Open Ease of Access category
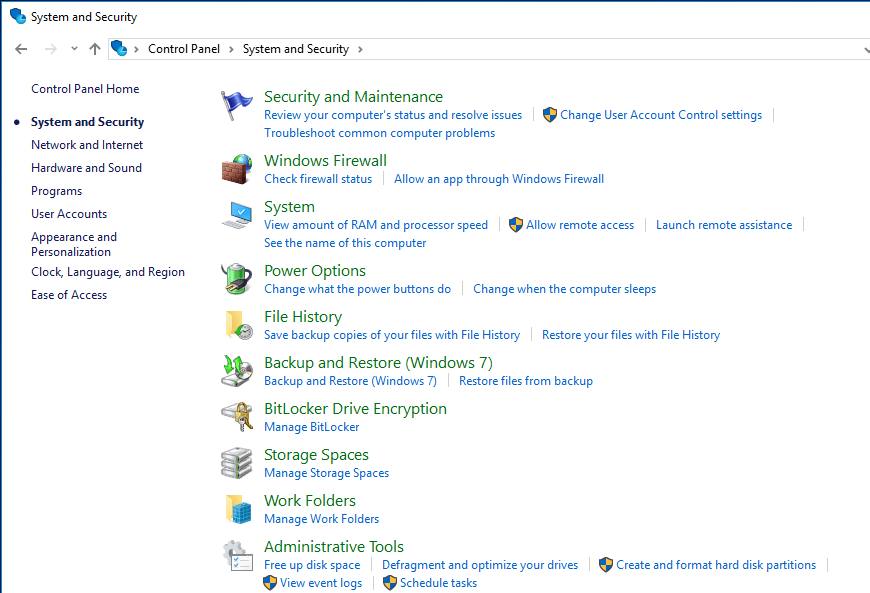870x593 pixels. point(69,295)
